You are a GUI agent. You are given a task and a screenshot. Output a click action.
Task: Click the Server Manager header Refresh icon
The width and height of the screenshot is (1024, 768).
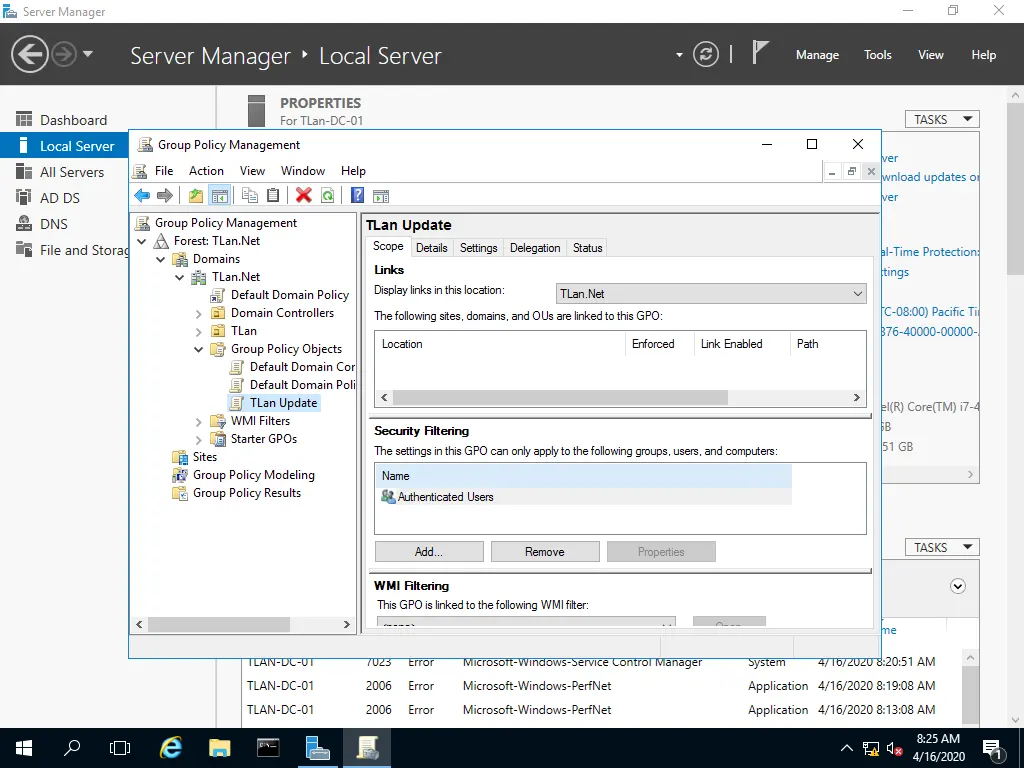click(705, 54)
